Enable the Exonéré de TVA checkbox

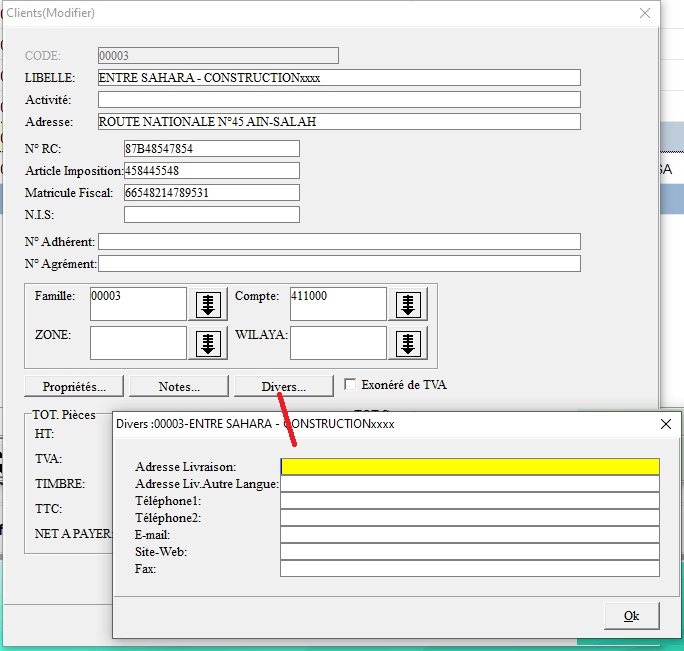pos(350,384)
